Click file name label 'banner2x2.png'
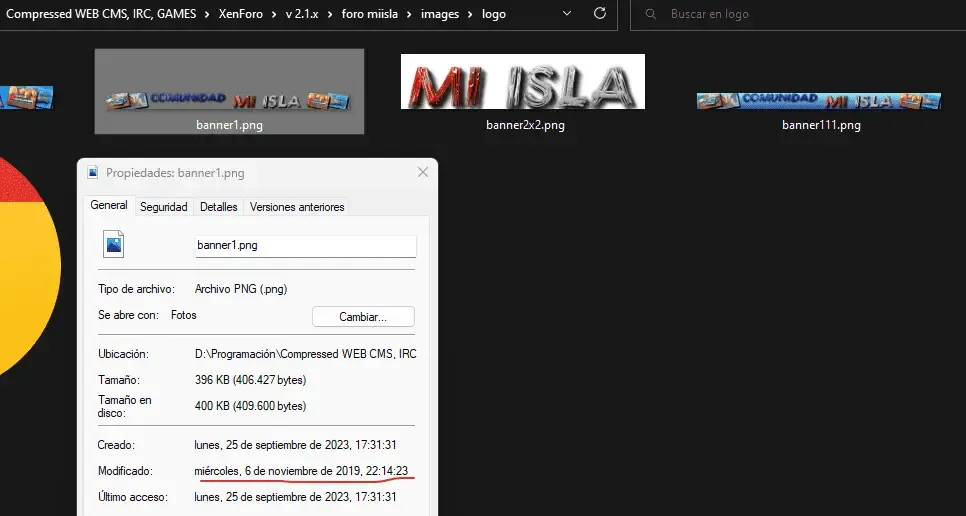 [x=525, y=125]
